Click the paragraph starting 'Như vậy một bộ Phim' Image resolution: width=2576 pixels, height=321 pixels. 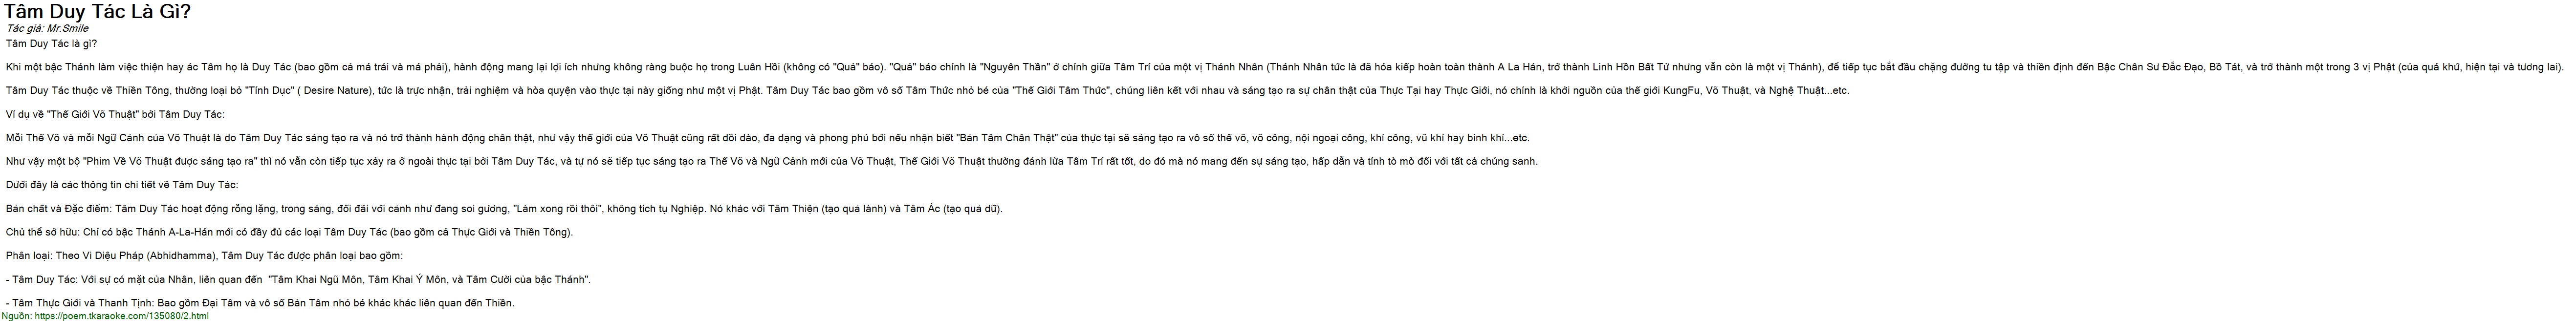click(771, 162)
